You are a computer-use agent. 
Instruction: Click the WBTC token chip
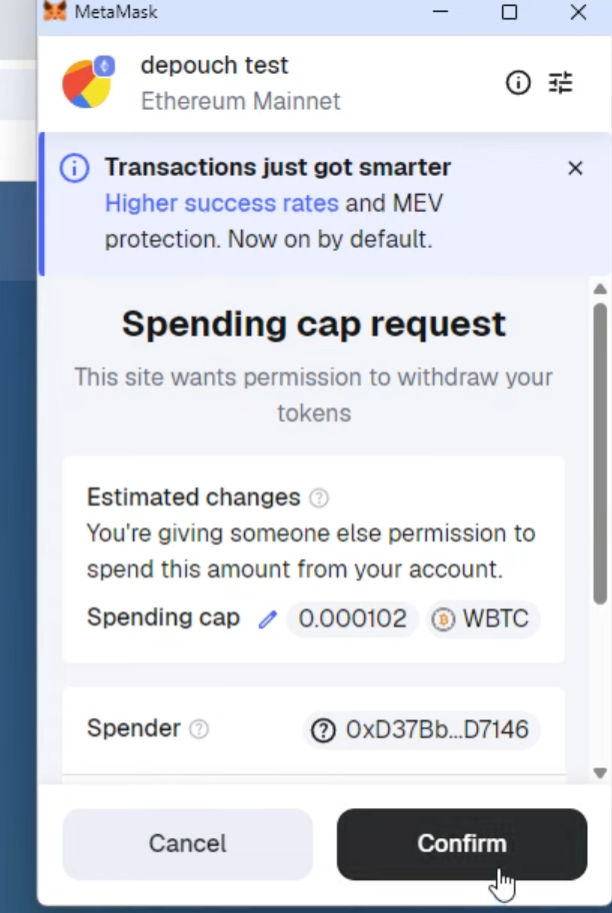(480, 619)
